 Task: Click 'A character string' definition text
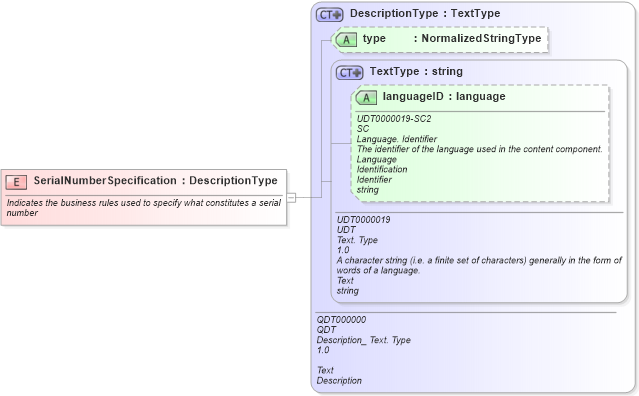(479, 265)
